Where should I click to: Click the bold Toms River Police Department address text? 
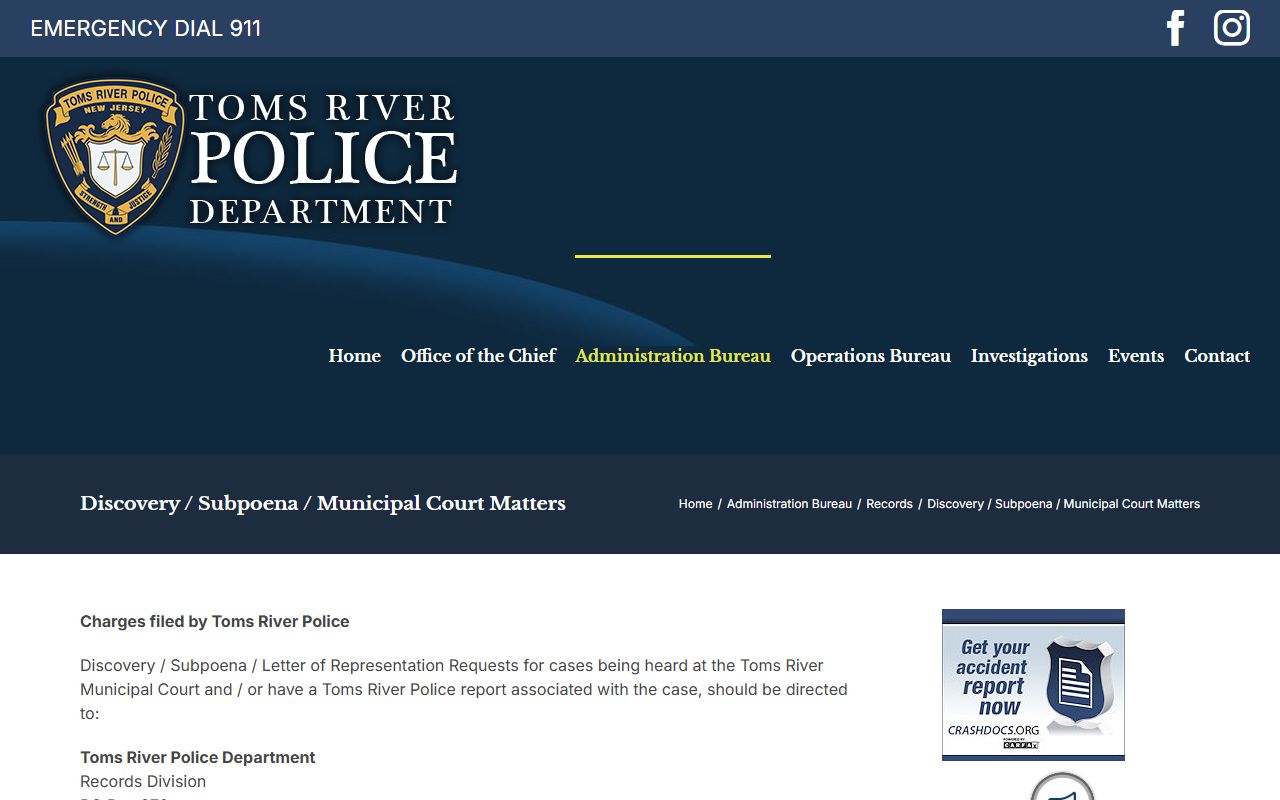[198, 757]
